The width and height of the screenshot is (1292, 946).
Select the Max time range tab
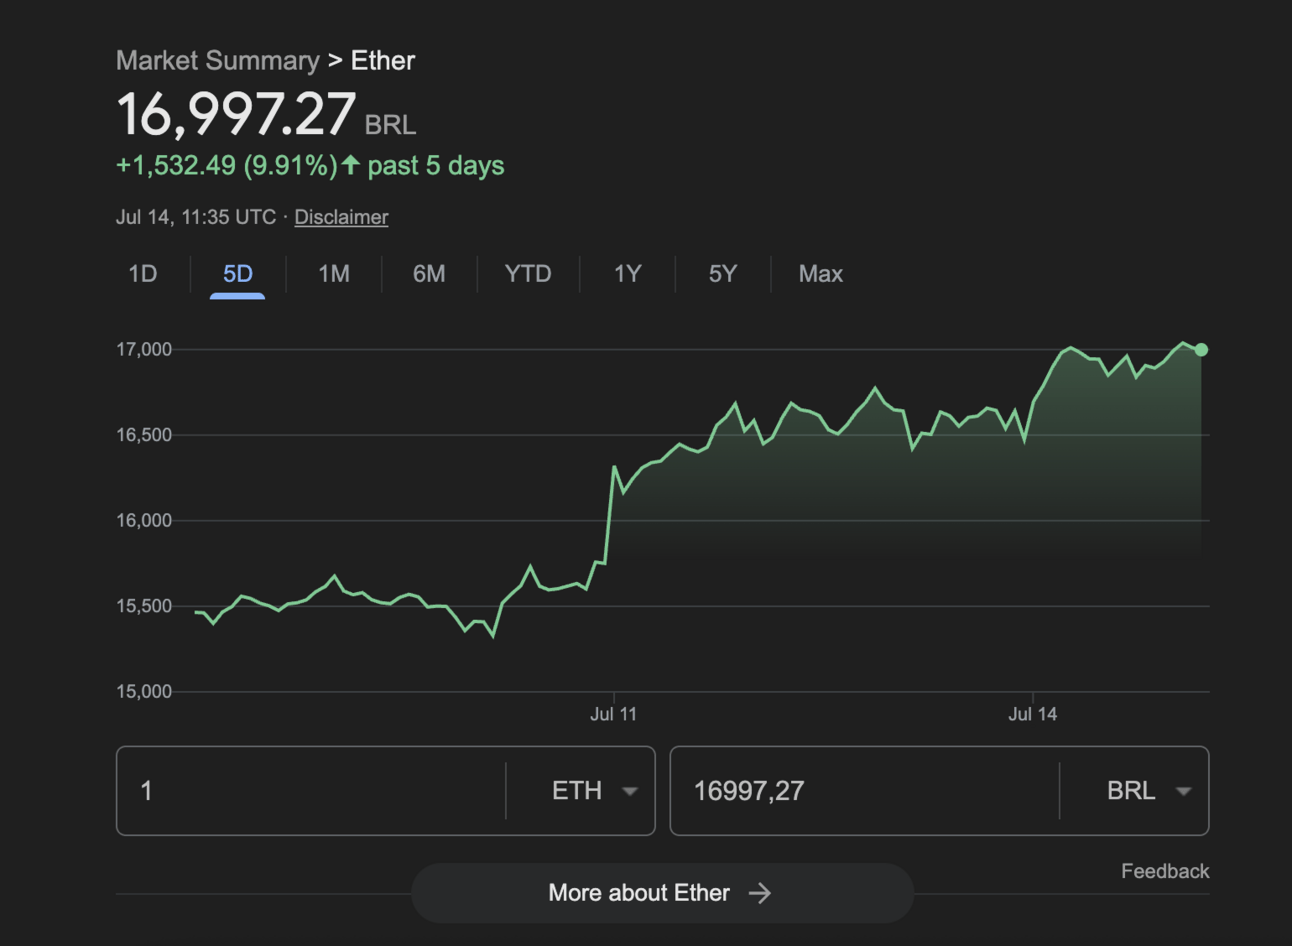tap(821, 274)
